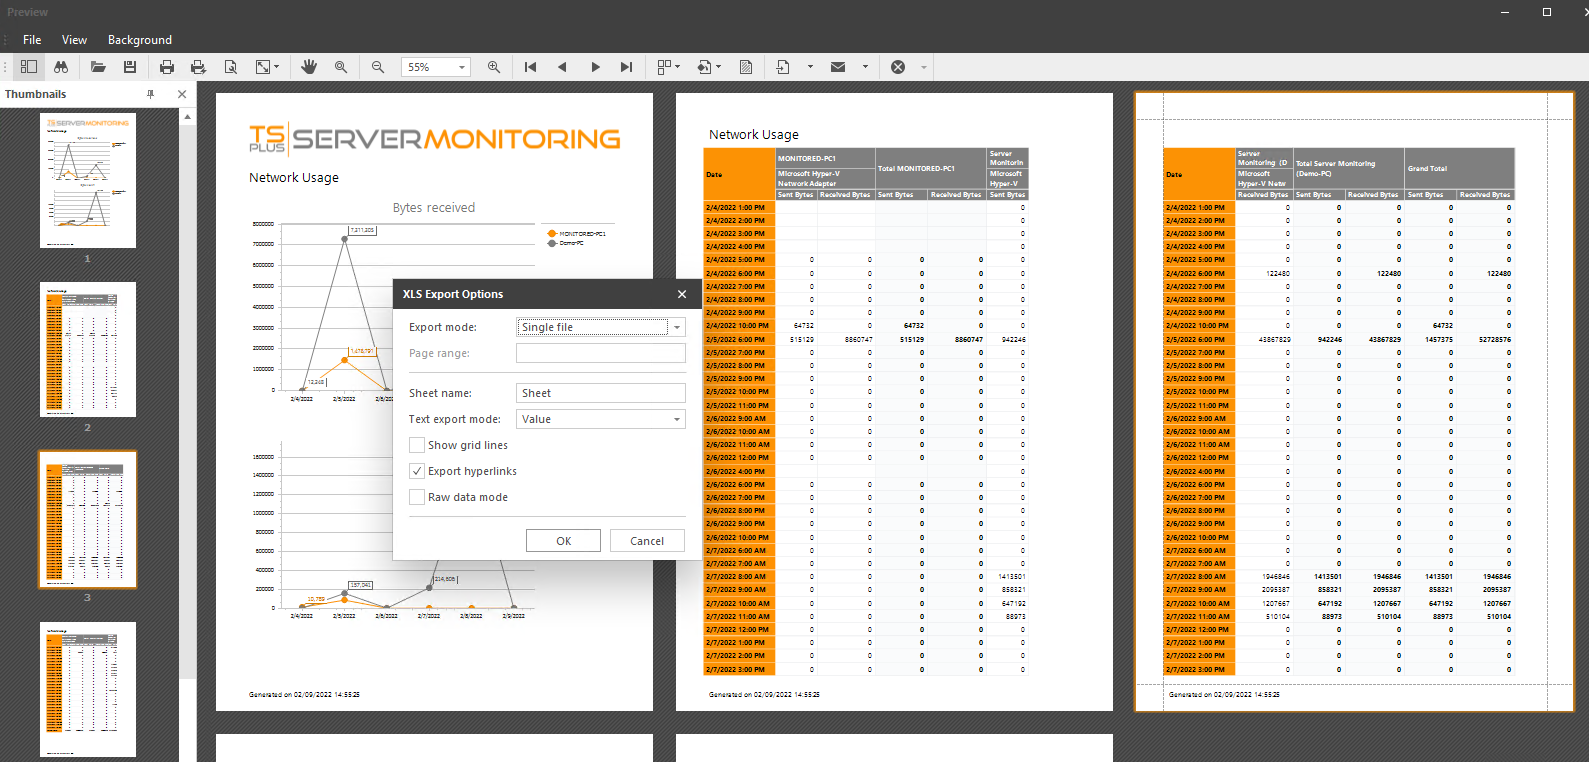Click the Open folder icon
The width and height of the screenshot is (1589, 762).
click(x=98, y=67)
